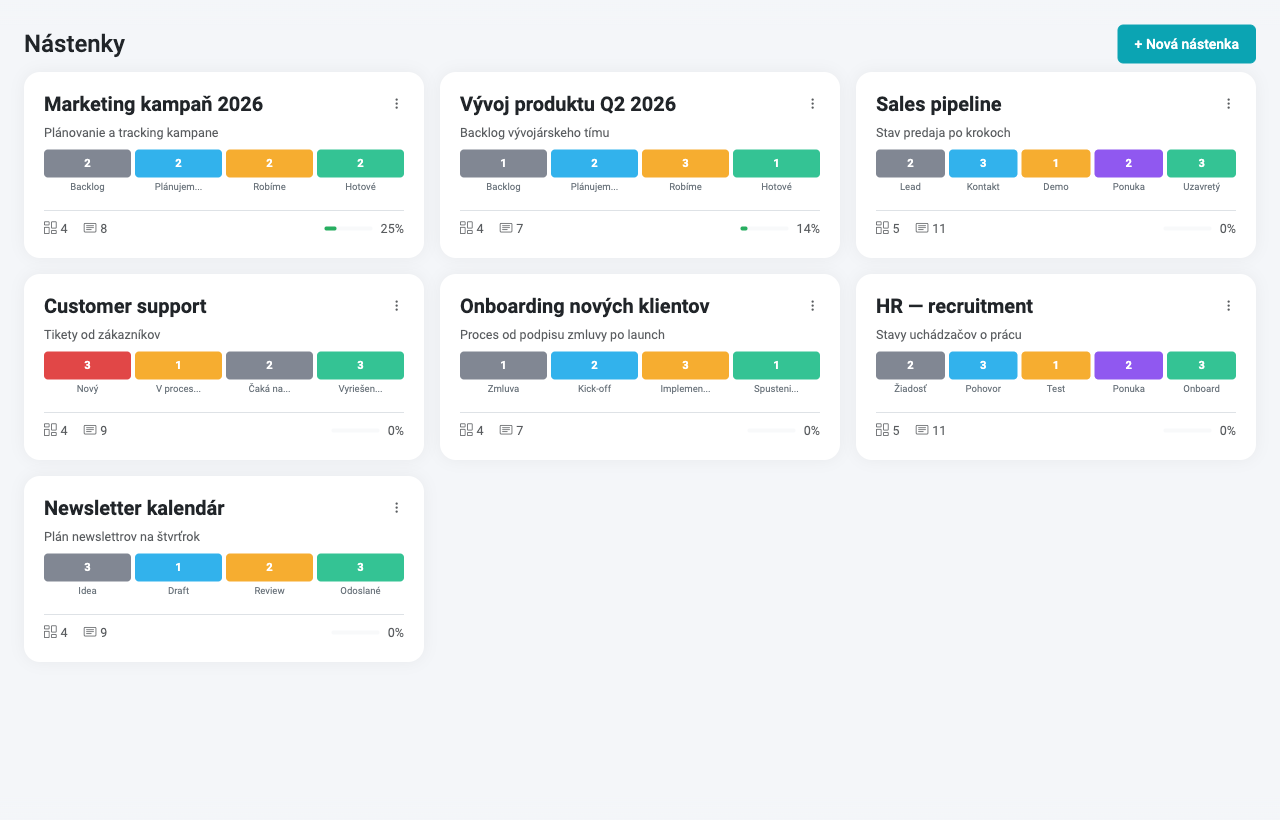Screen dimensions: 1280x820
Task: Open the Marketing kampaň 2026 card options menu
Action: pyautogui.click(x=396, y=104)
